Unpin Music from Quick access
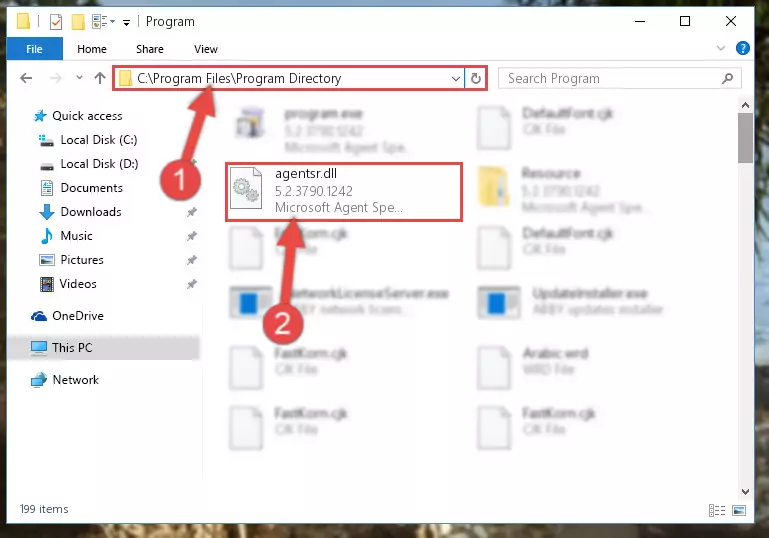The height and width of the screenshot is (538, 769). [x=192, y=236]
